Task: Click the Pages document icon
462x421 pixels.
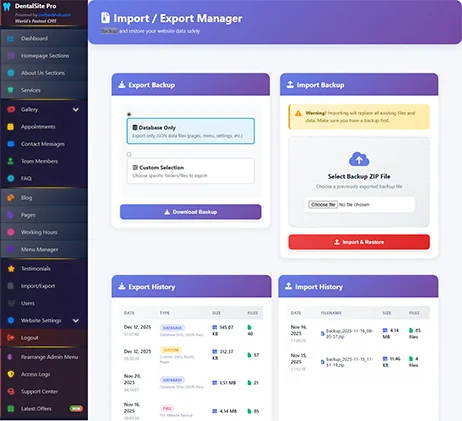Action: click(x=11, y=215)
